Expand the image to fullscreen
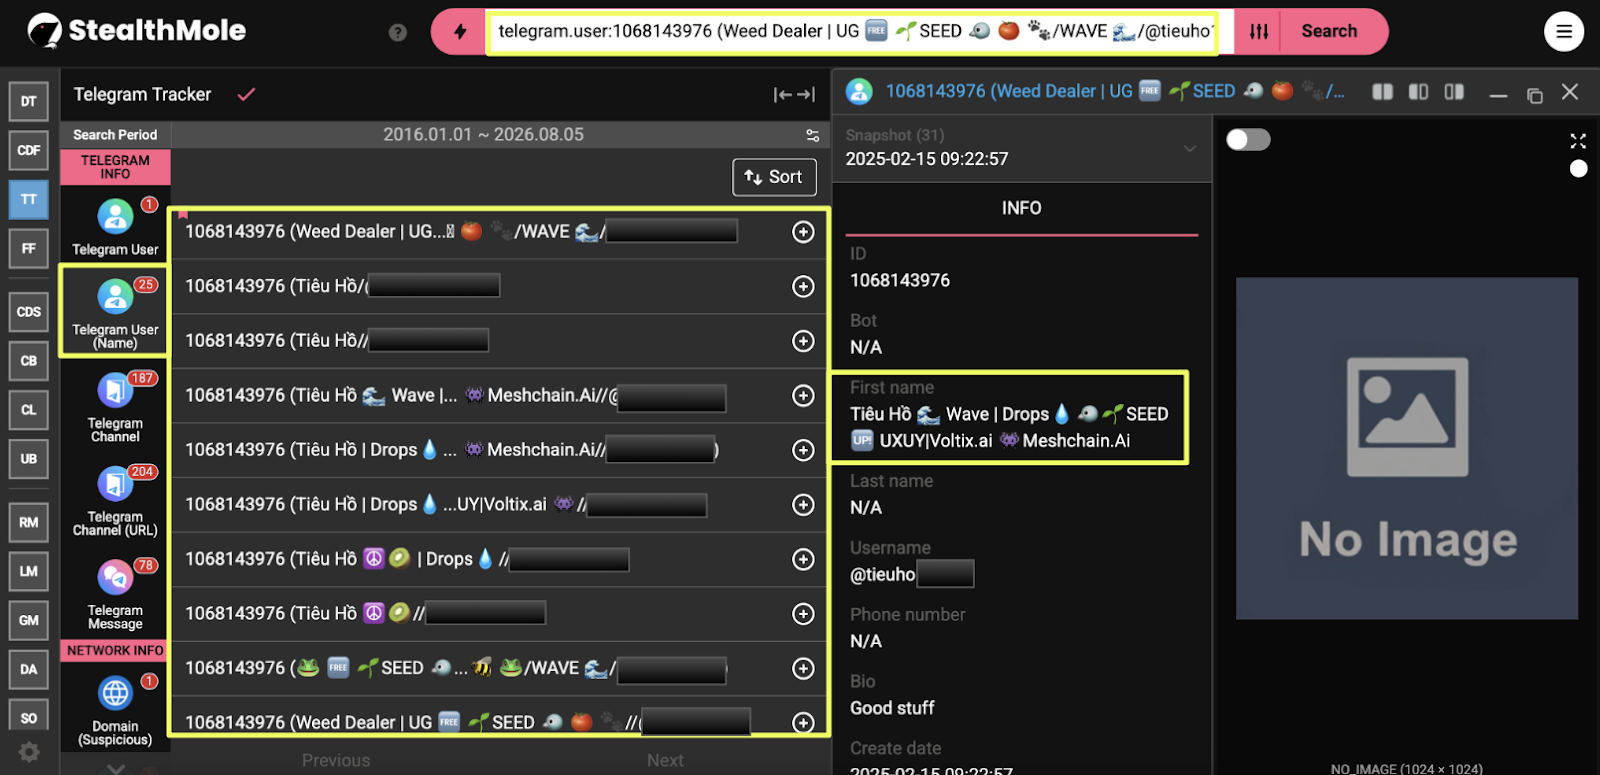The image size is (1600, 775). (x=1578, y=141)
